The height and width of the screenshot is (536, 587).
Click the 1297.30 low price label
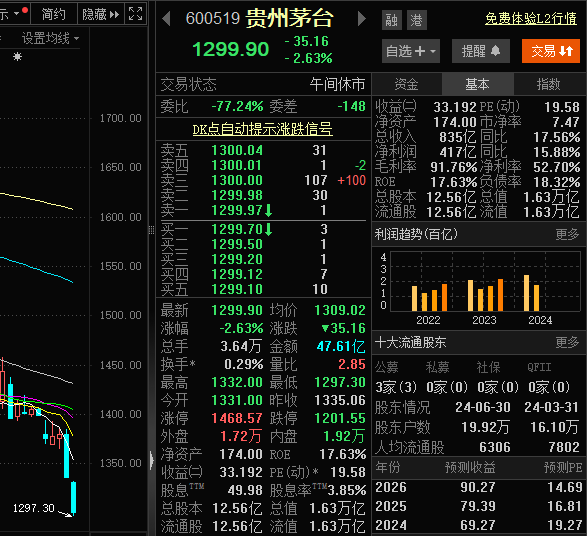34,508
